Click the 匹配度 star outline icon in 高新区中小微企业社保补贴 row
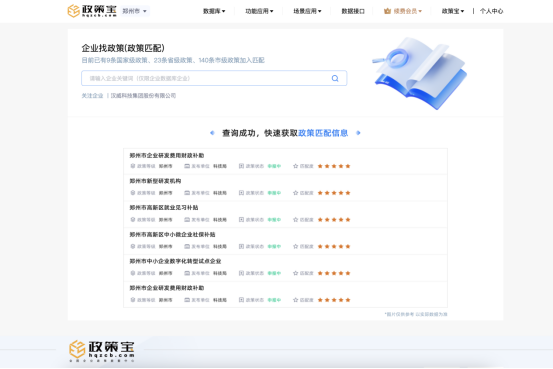553x369 pixels. pyautogui.click(x=296, y=247)
